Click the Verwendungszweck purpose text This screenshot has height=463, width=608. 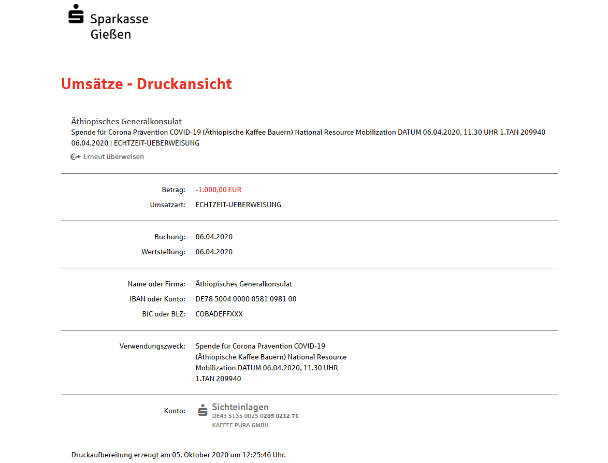(x=266, y=362)
